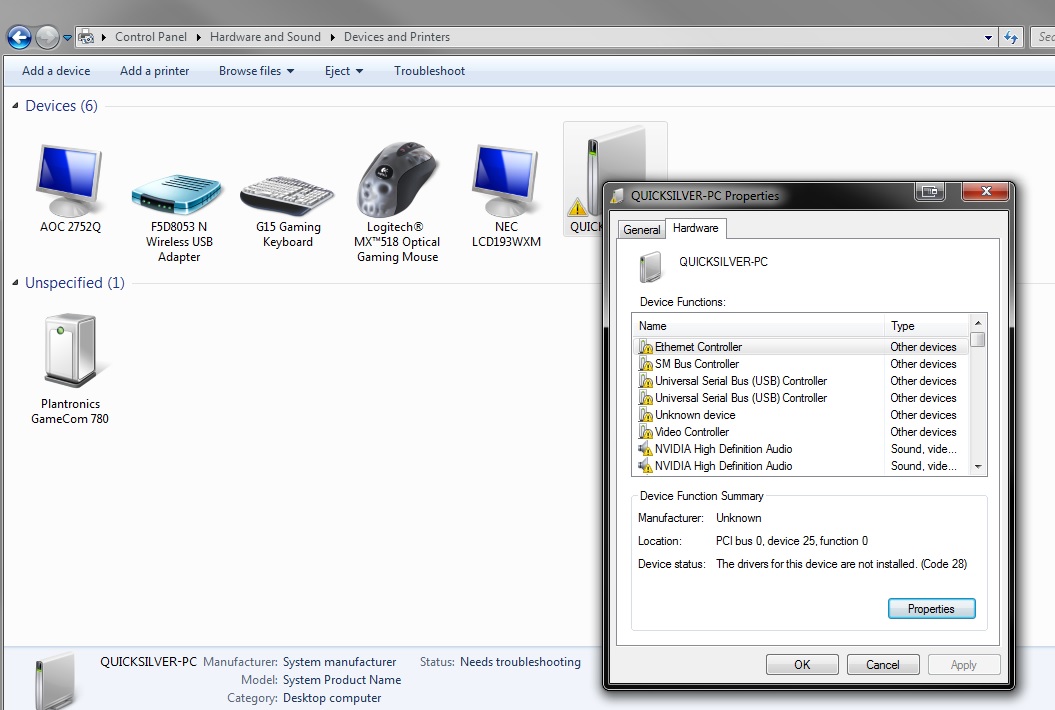The width and height of the screenshot is (1055, 710).
Task: Click Add a printer
Action: pyautogui.click(x=154, y=71)
